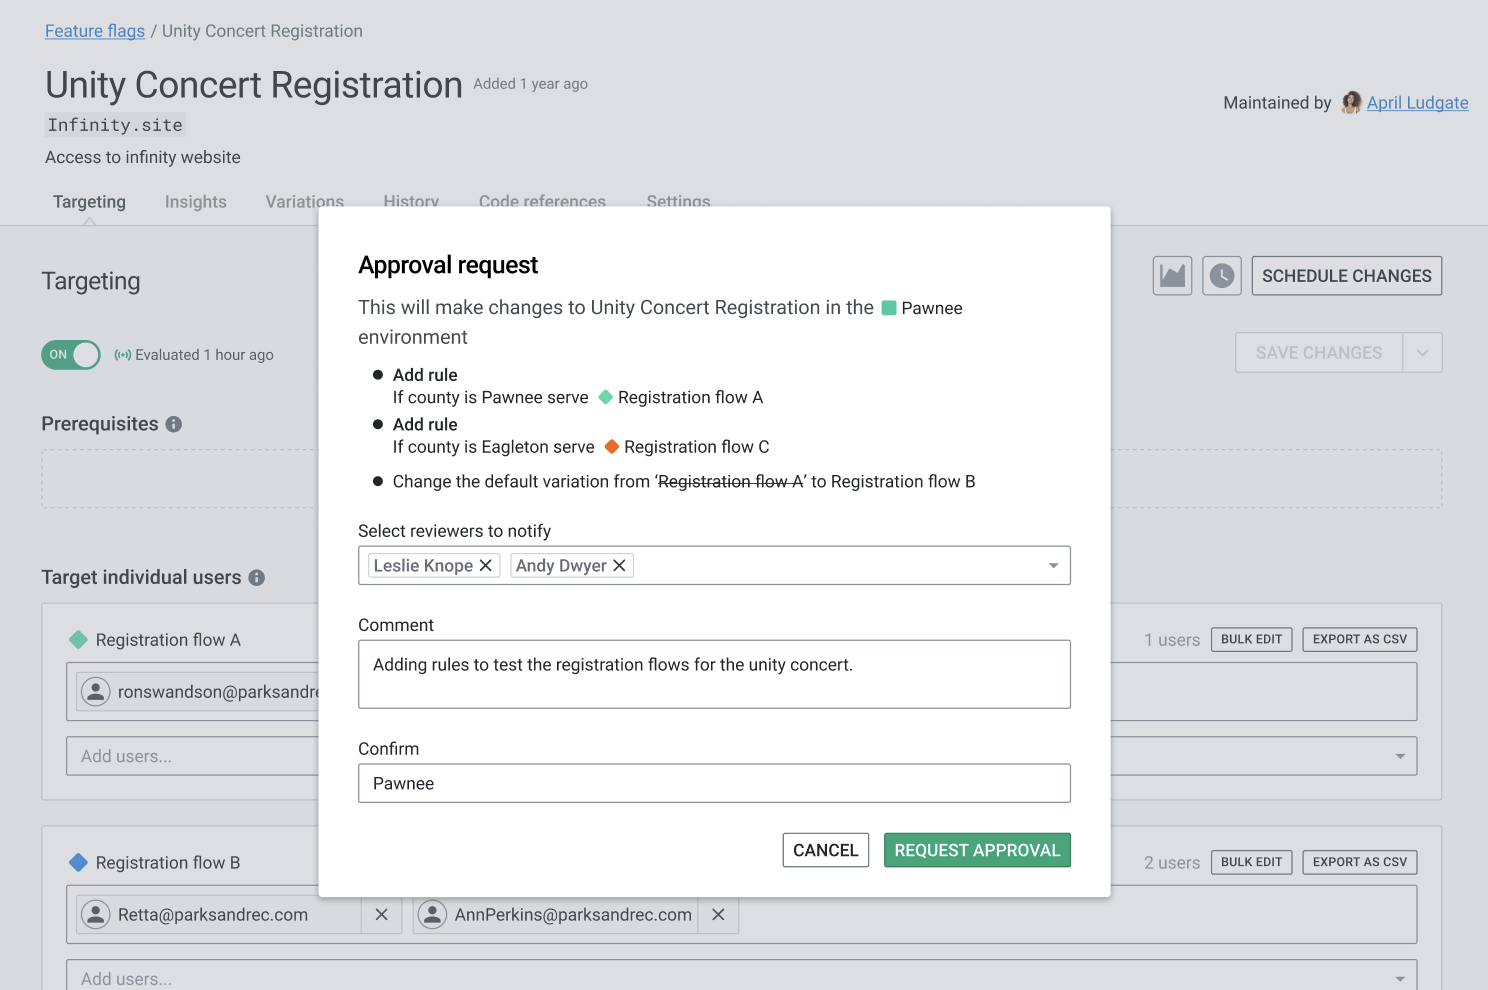Expand the Save Changes dropdown arrow
This screenshot has height=990, width=1488.
click(x=1422, y=352)
